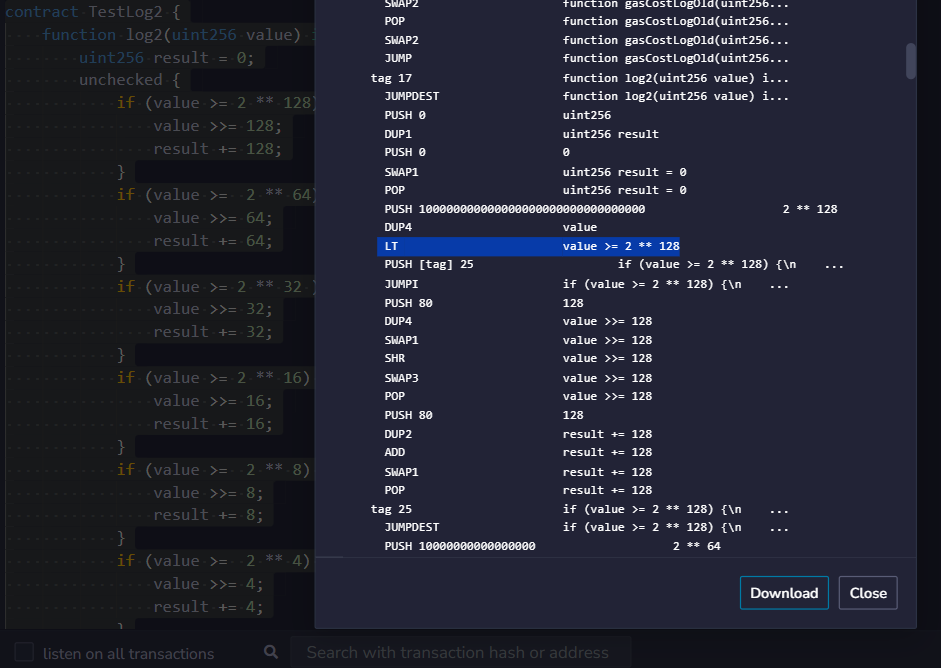The height and width of the screenshot is (668, 941).
Task: Close the assembly listing dialog
Action: click(x=867, y=592)
